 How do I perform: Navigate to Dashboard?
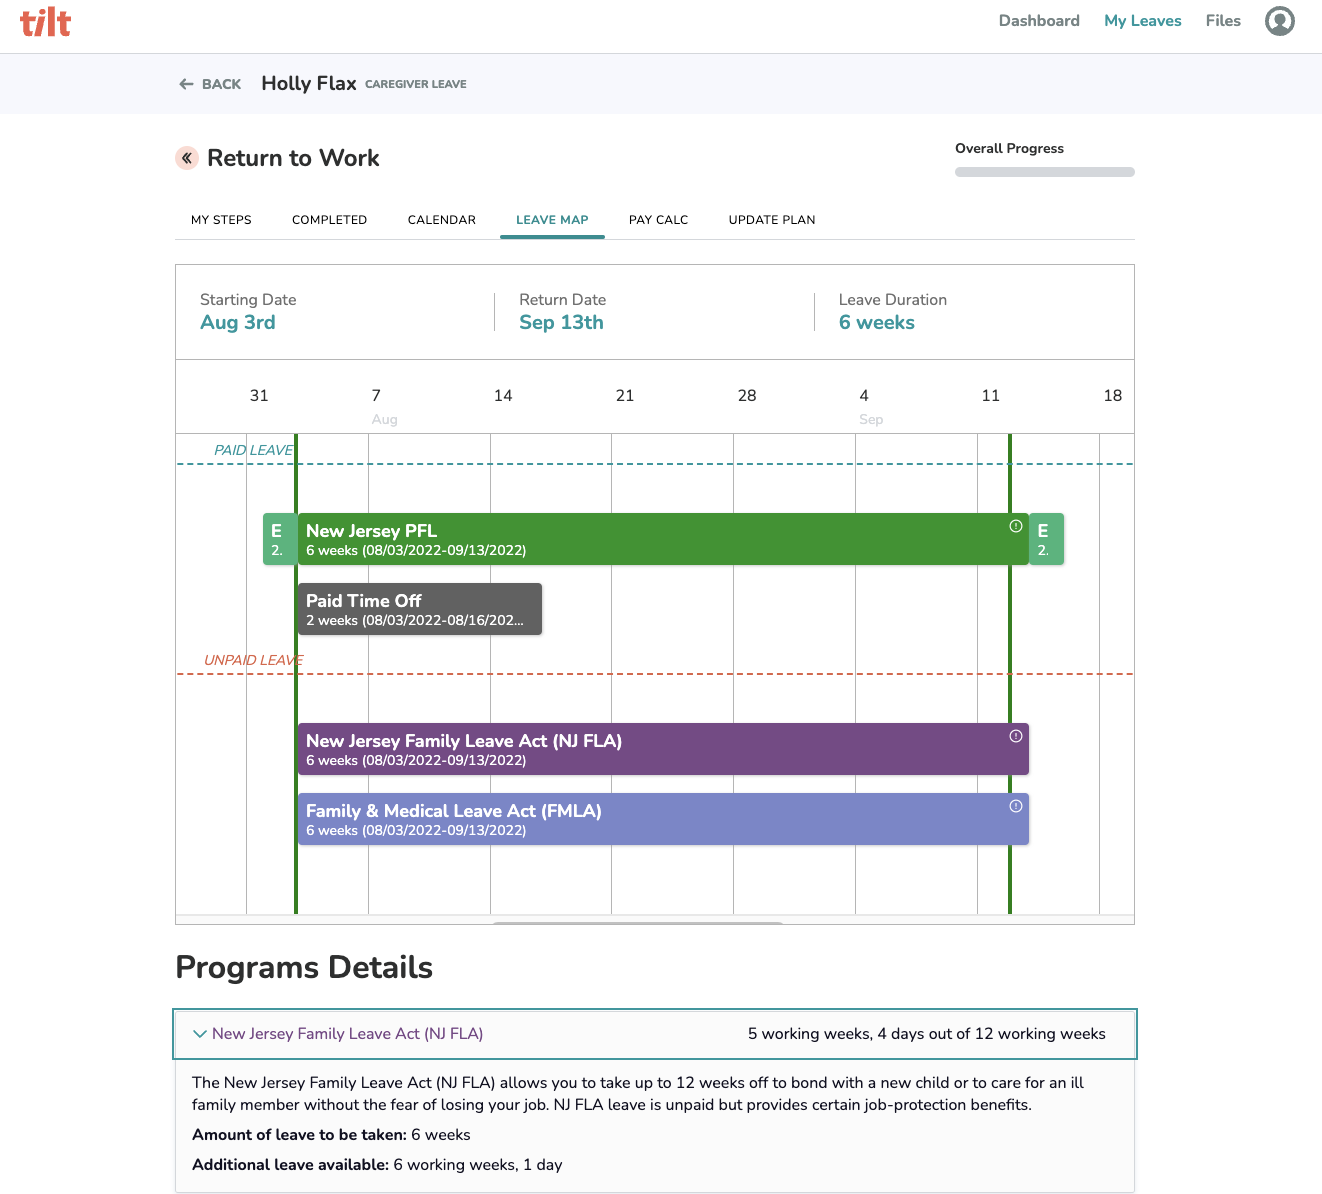1039,20
